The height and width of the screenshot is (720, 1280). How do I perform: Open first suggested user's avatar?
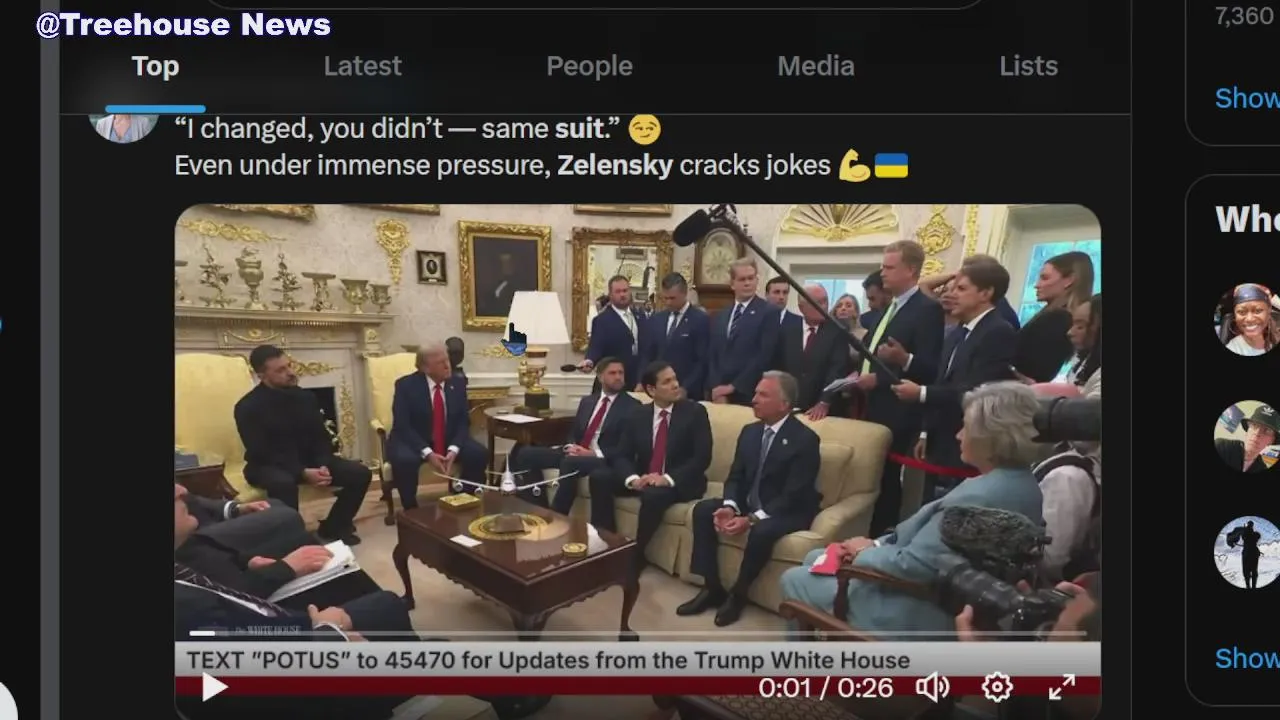[1247, 319]
